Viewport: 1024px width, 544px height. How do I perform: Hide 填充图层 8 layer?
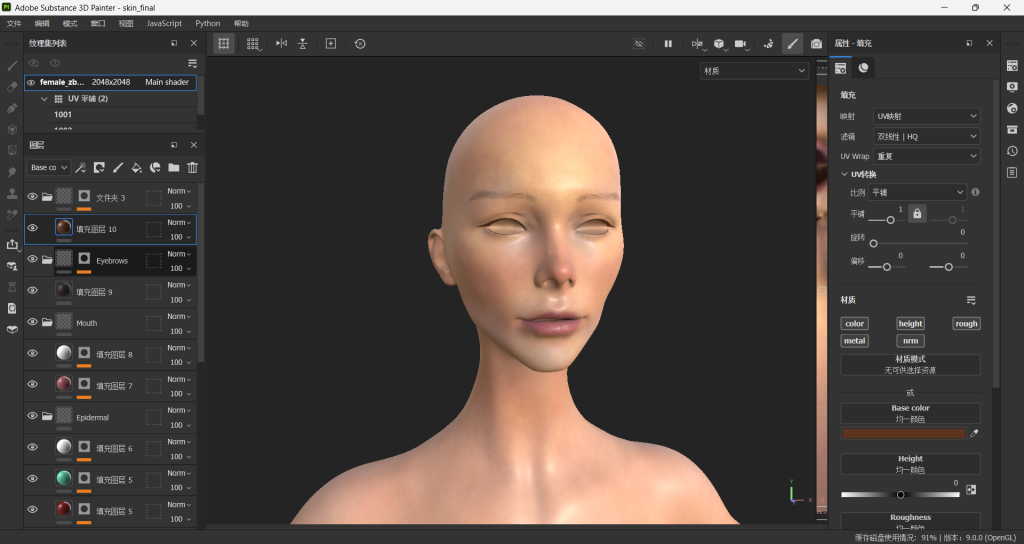coord(32,353)
